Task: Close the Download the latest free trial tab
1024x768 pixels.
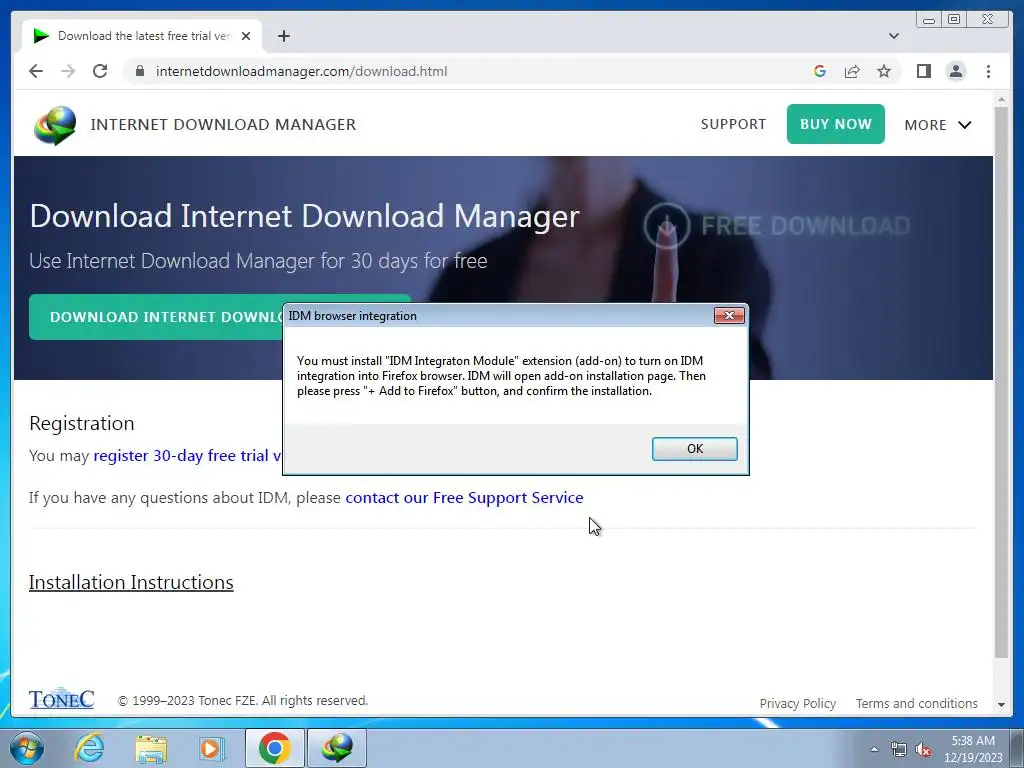Action: 246,36
